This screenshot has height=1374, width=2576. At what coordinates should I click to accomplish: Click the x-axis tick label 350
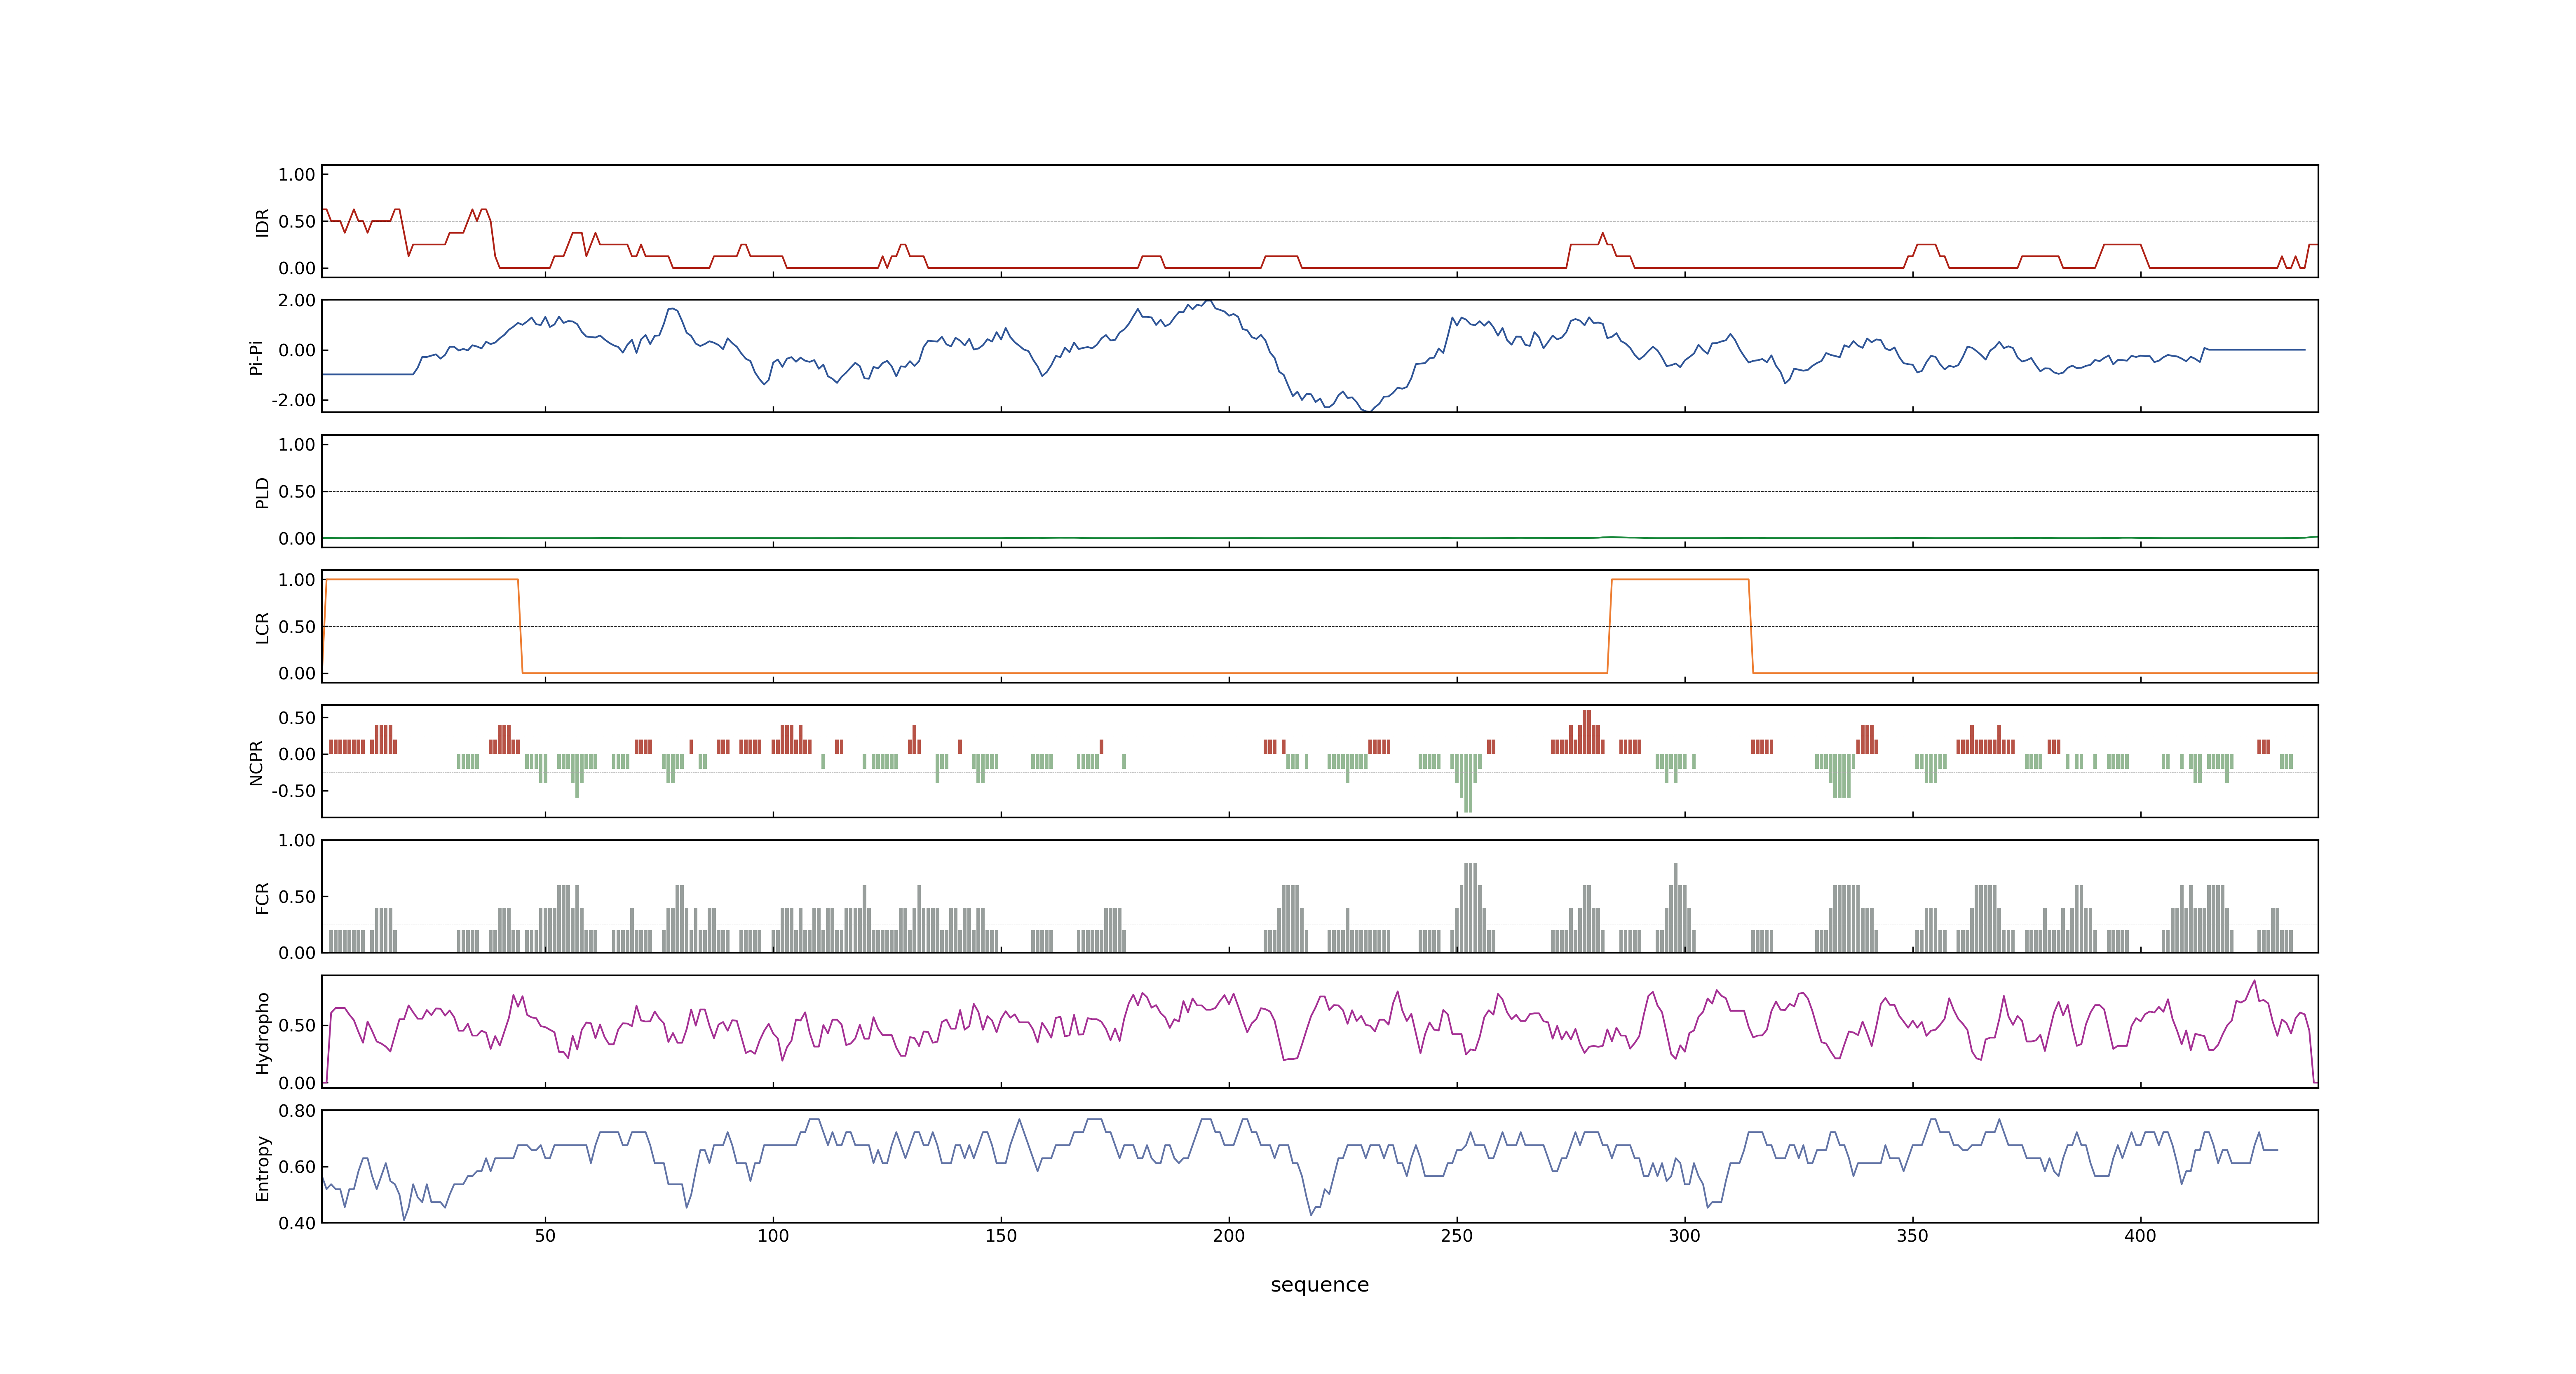[x=1913, y=1236]
